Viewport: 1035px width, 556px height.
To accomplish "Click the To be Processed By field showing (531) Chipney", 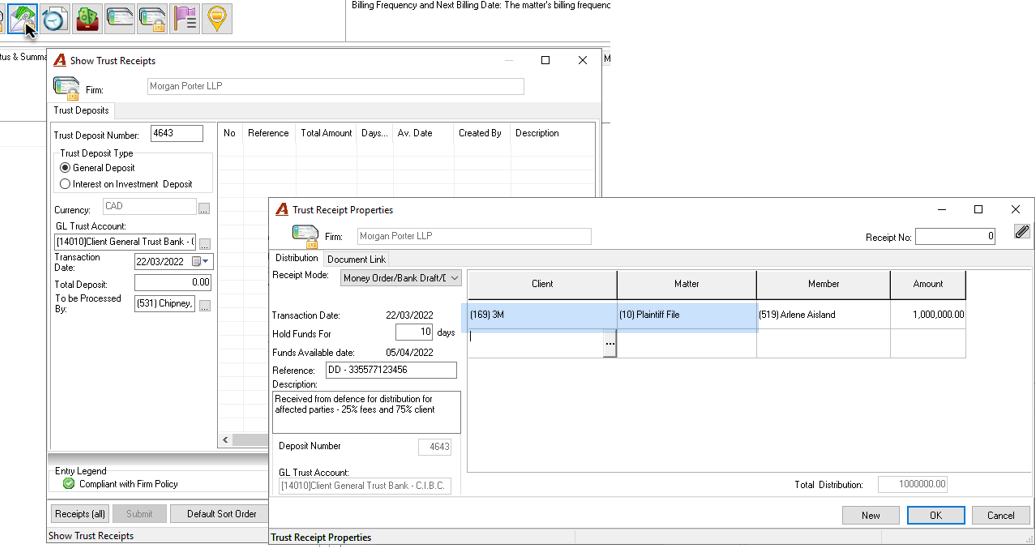I will pyautogui.click(x=164, y=304).
